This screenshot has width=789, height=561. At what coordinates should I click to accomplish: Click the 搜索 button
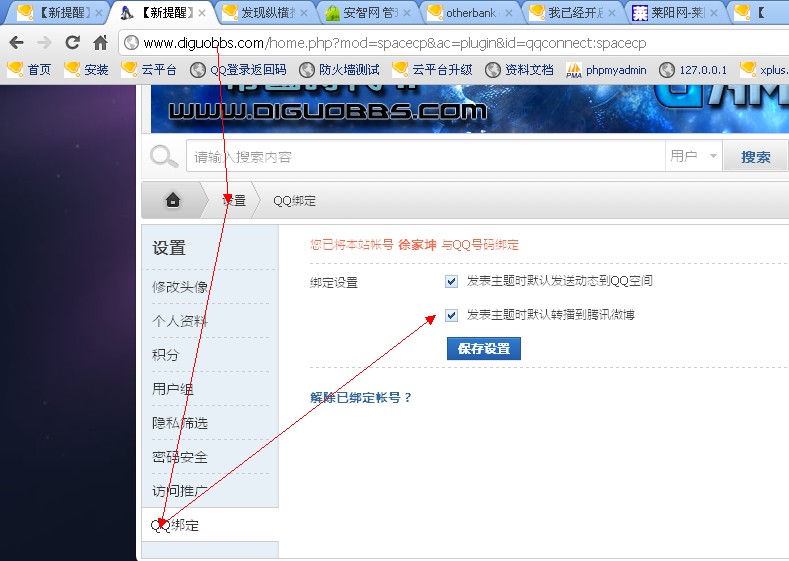click(755, 156)
